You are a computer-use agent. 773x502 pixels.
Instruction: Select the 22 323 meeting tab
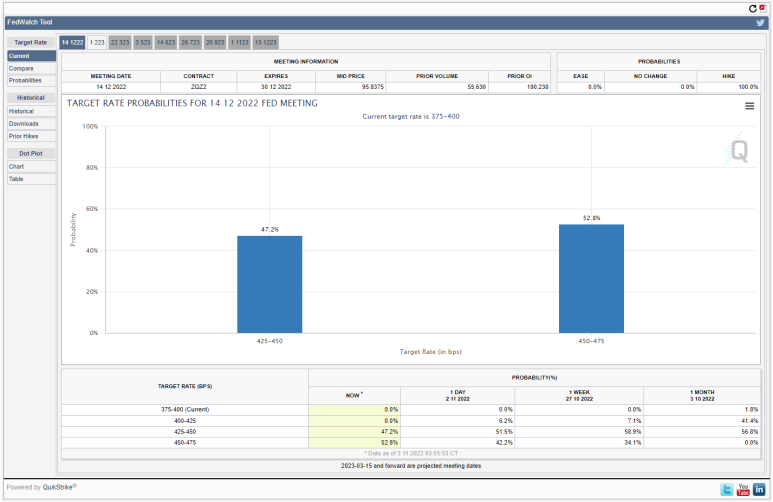(x=120, y=42)
